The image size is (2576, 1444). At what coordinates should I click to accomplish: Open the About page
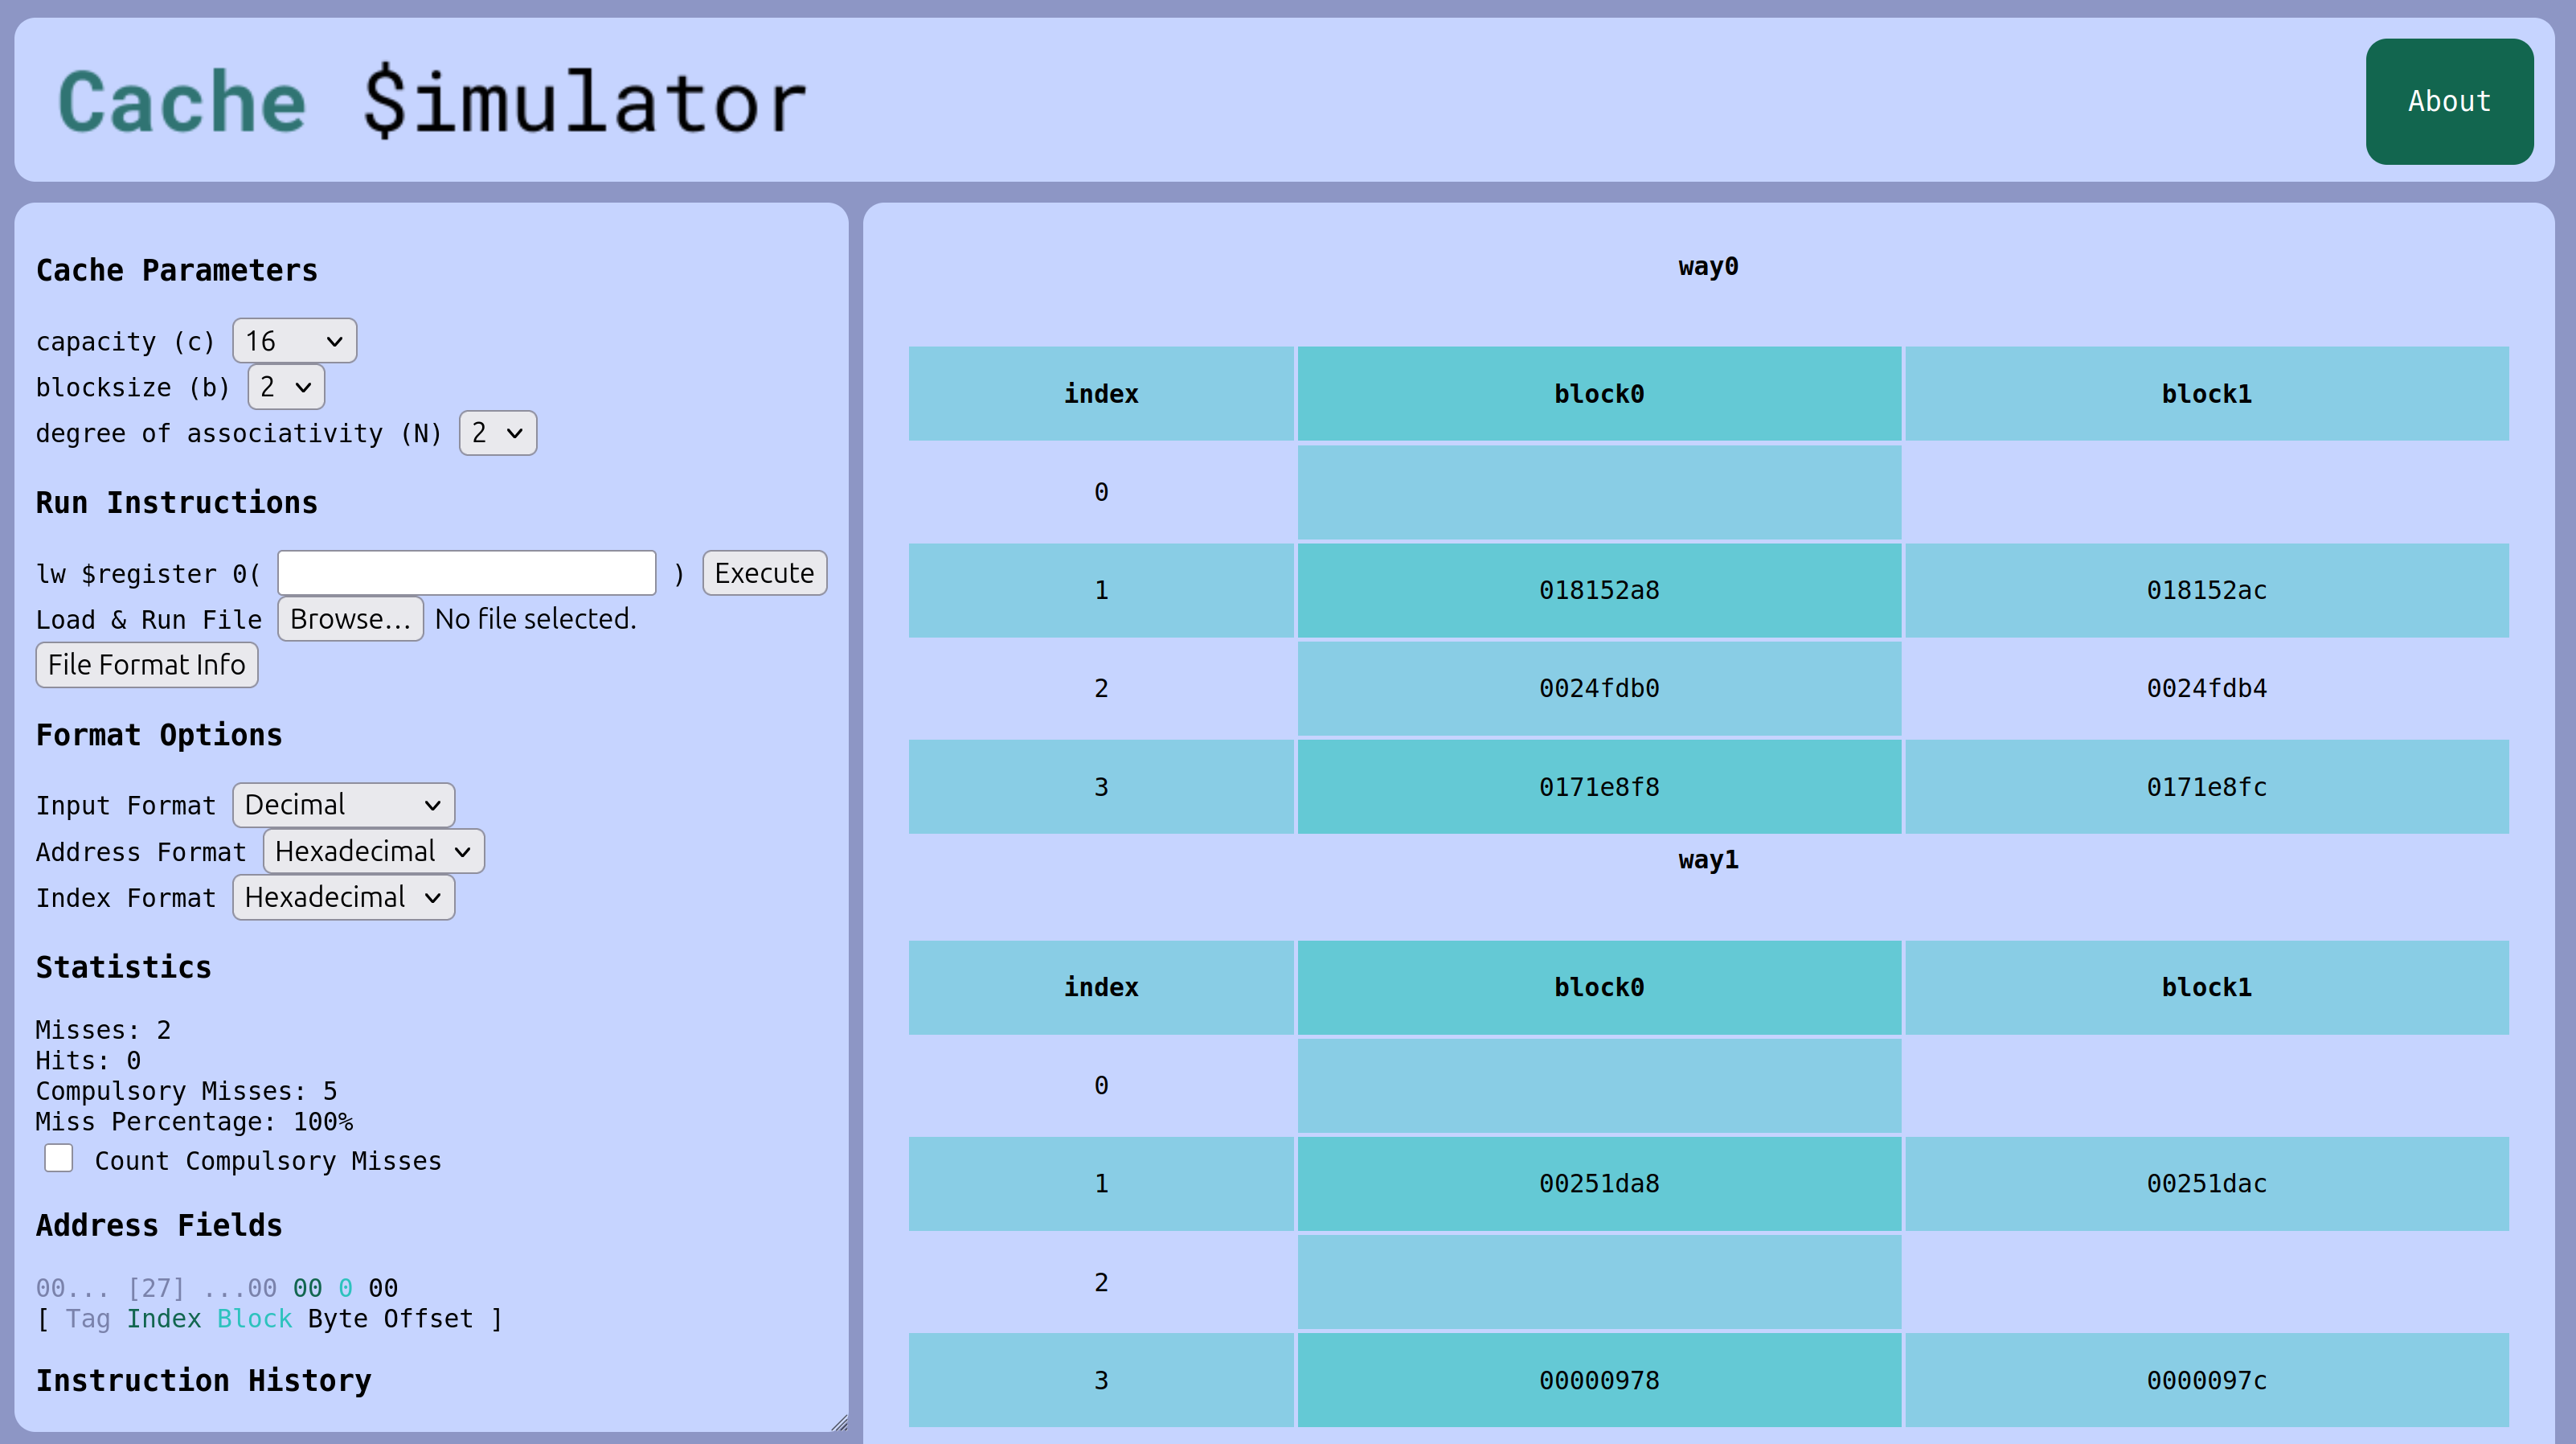(x=2448, y=101)
